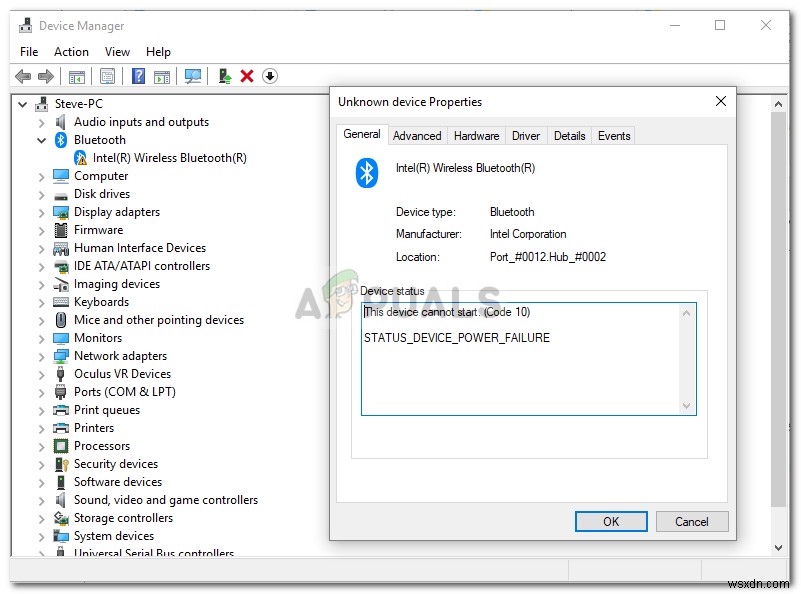Open the Action menu
The image size is (801, 594).
pyautogui.click(x=72, y=52)
